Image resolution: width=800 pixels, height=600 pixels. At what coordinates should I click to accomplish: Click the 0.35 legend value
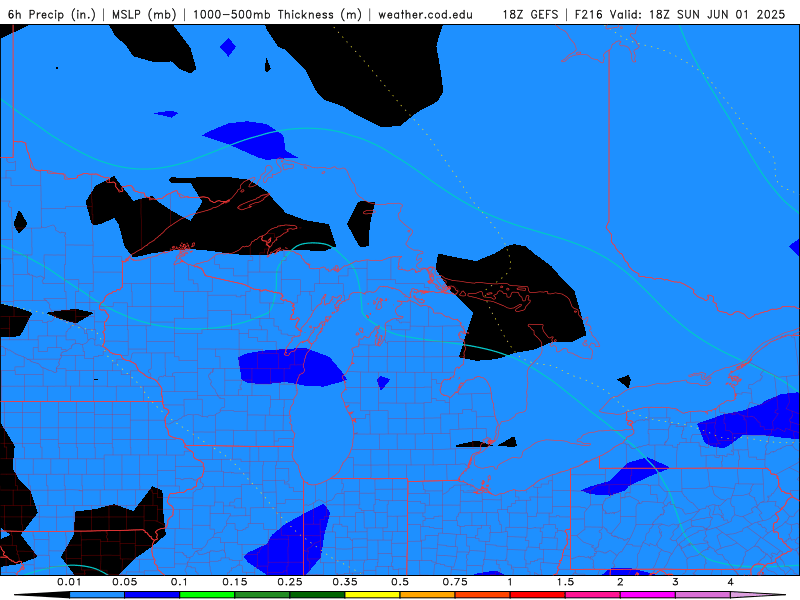[x=345, y=582]
